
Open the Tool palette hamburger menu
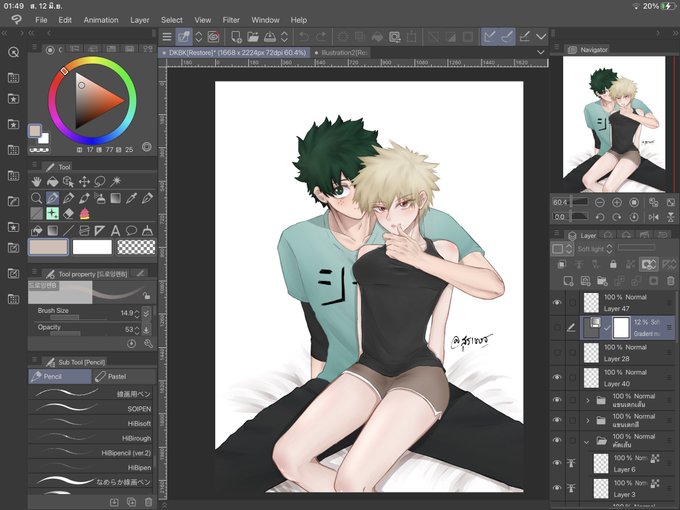[35, 166]
